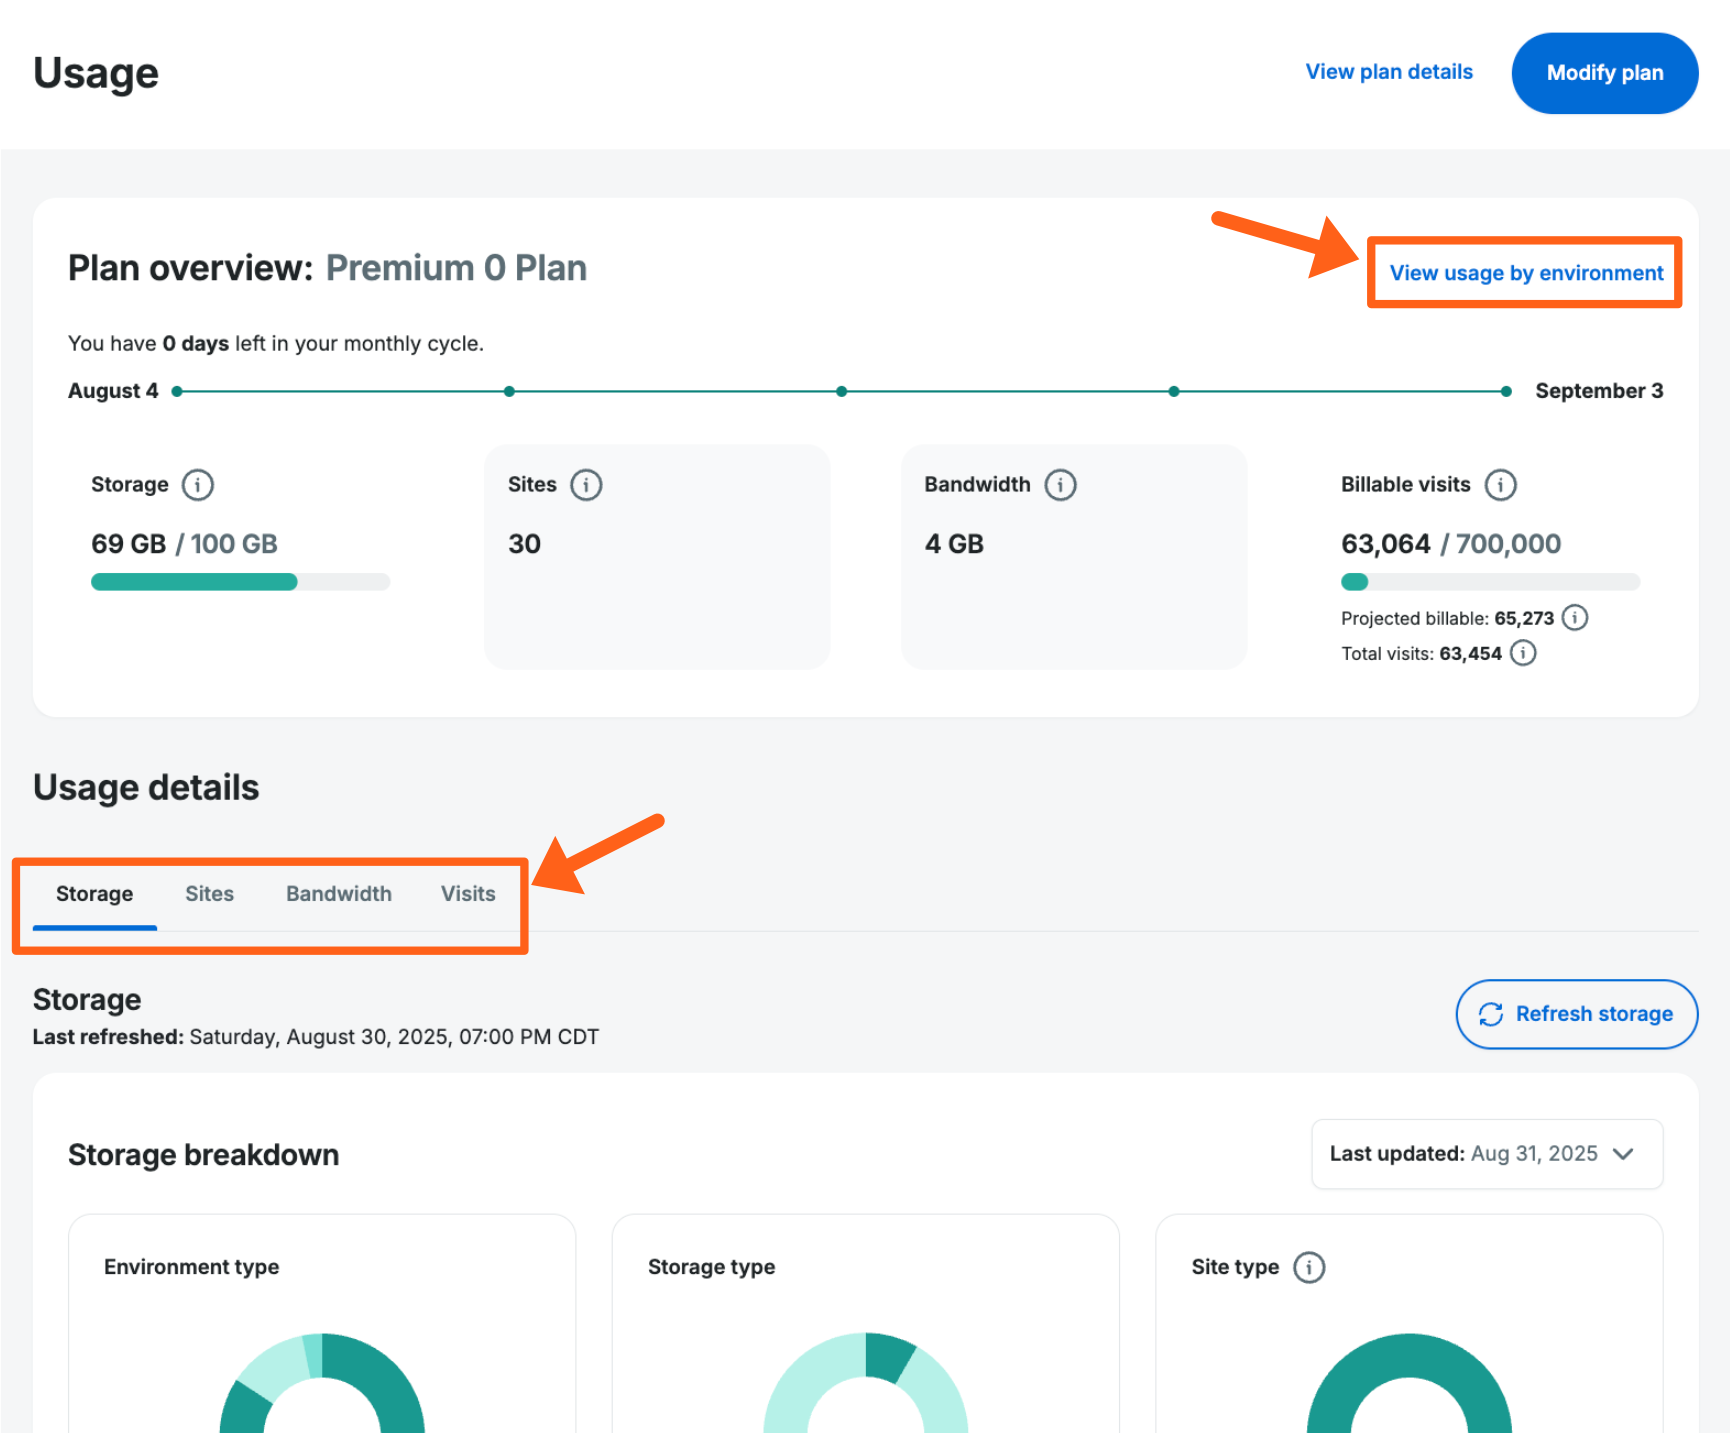This screenshot has height=1433, width=1730.
Task: Open the Last updated date dropdown
Action: click(1486, 1154)
